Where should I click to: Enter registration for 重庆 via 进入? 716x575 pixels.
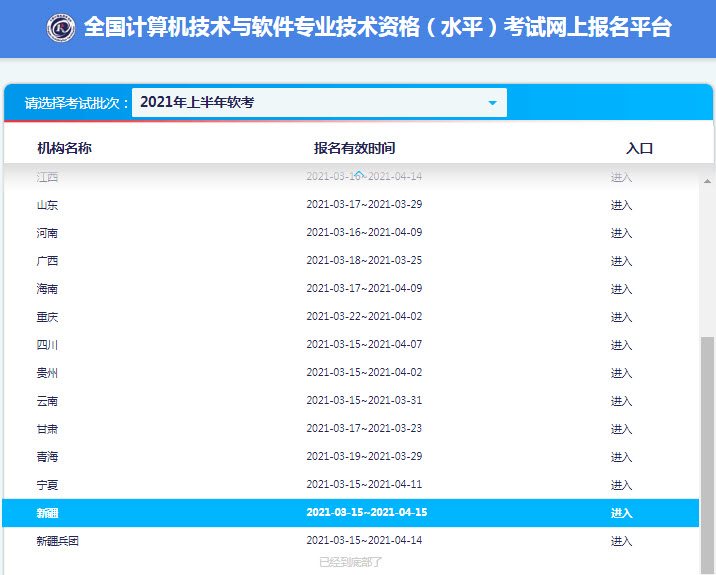(621, 317)
